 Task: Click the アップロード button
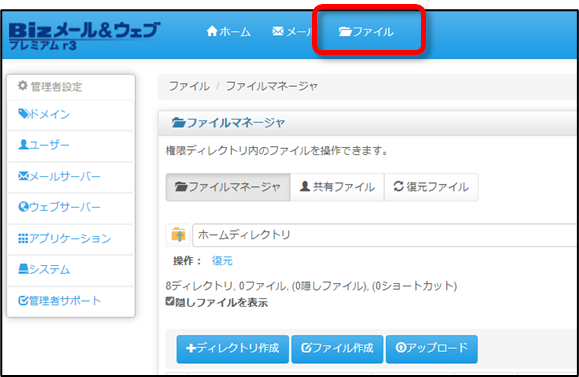[432, 349]
